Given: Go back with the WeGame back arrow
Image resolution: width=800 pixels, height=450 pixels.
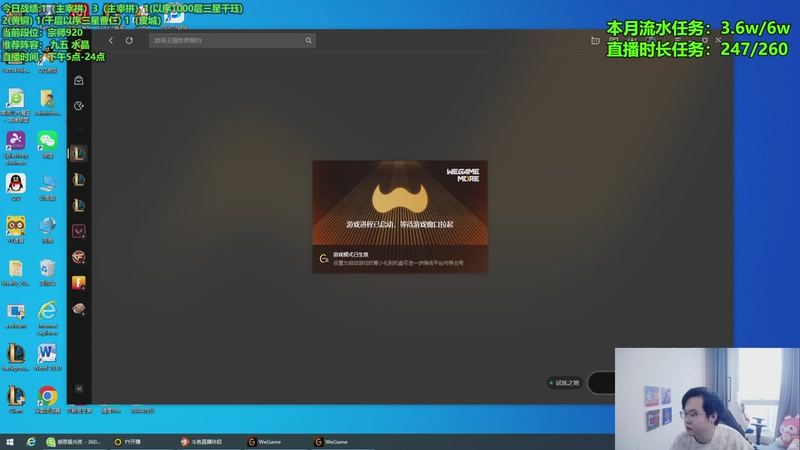Looking at the screenshot, I should tap(111, 40).
